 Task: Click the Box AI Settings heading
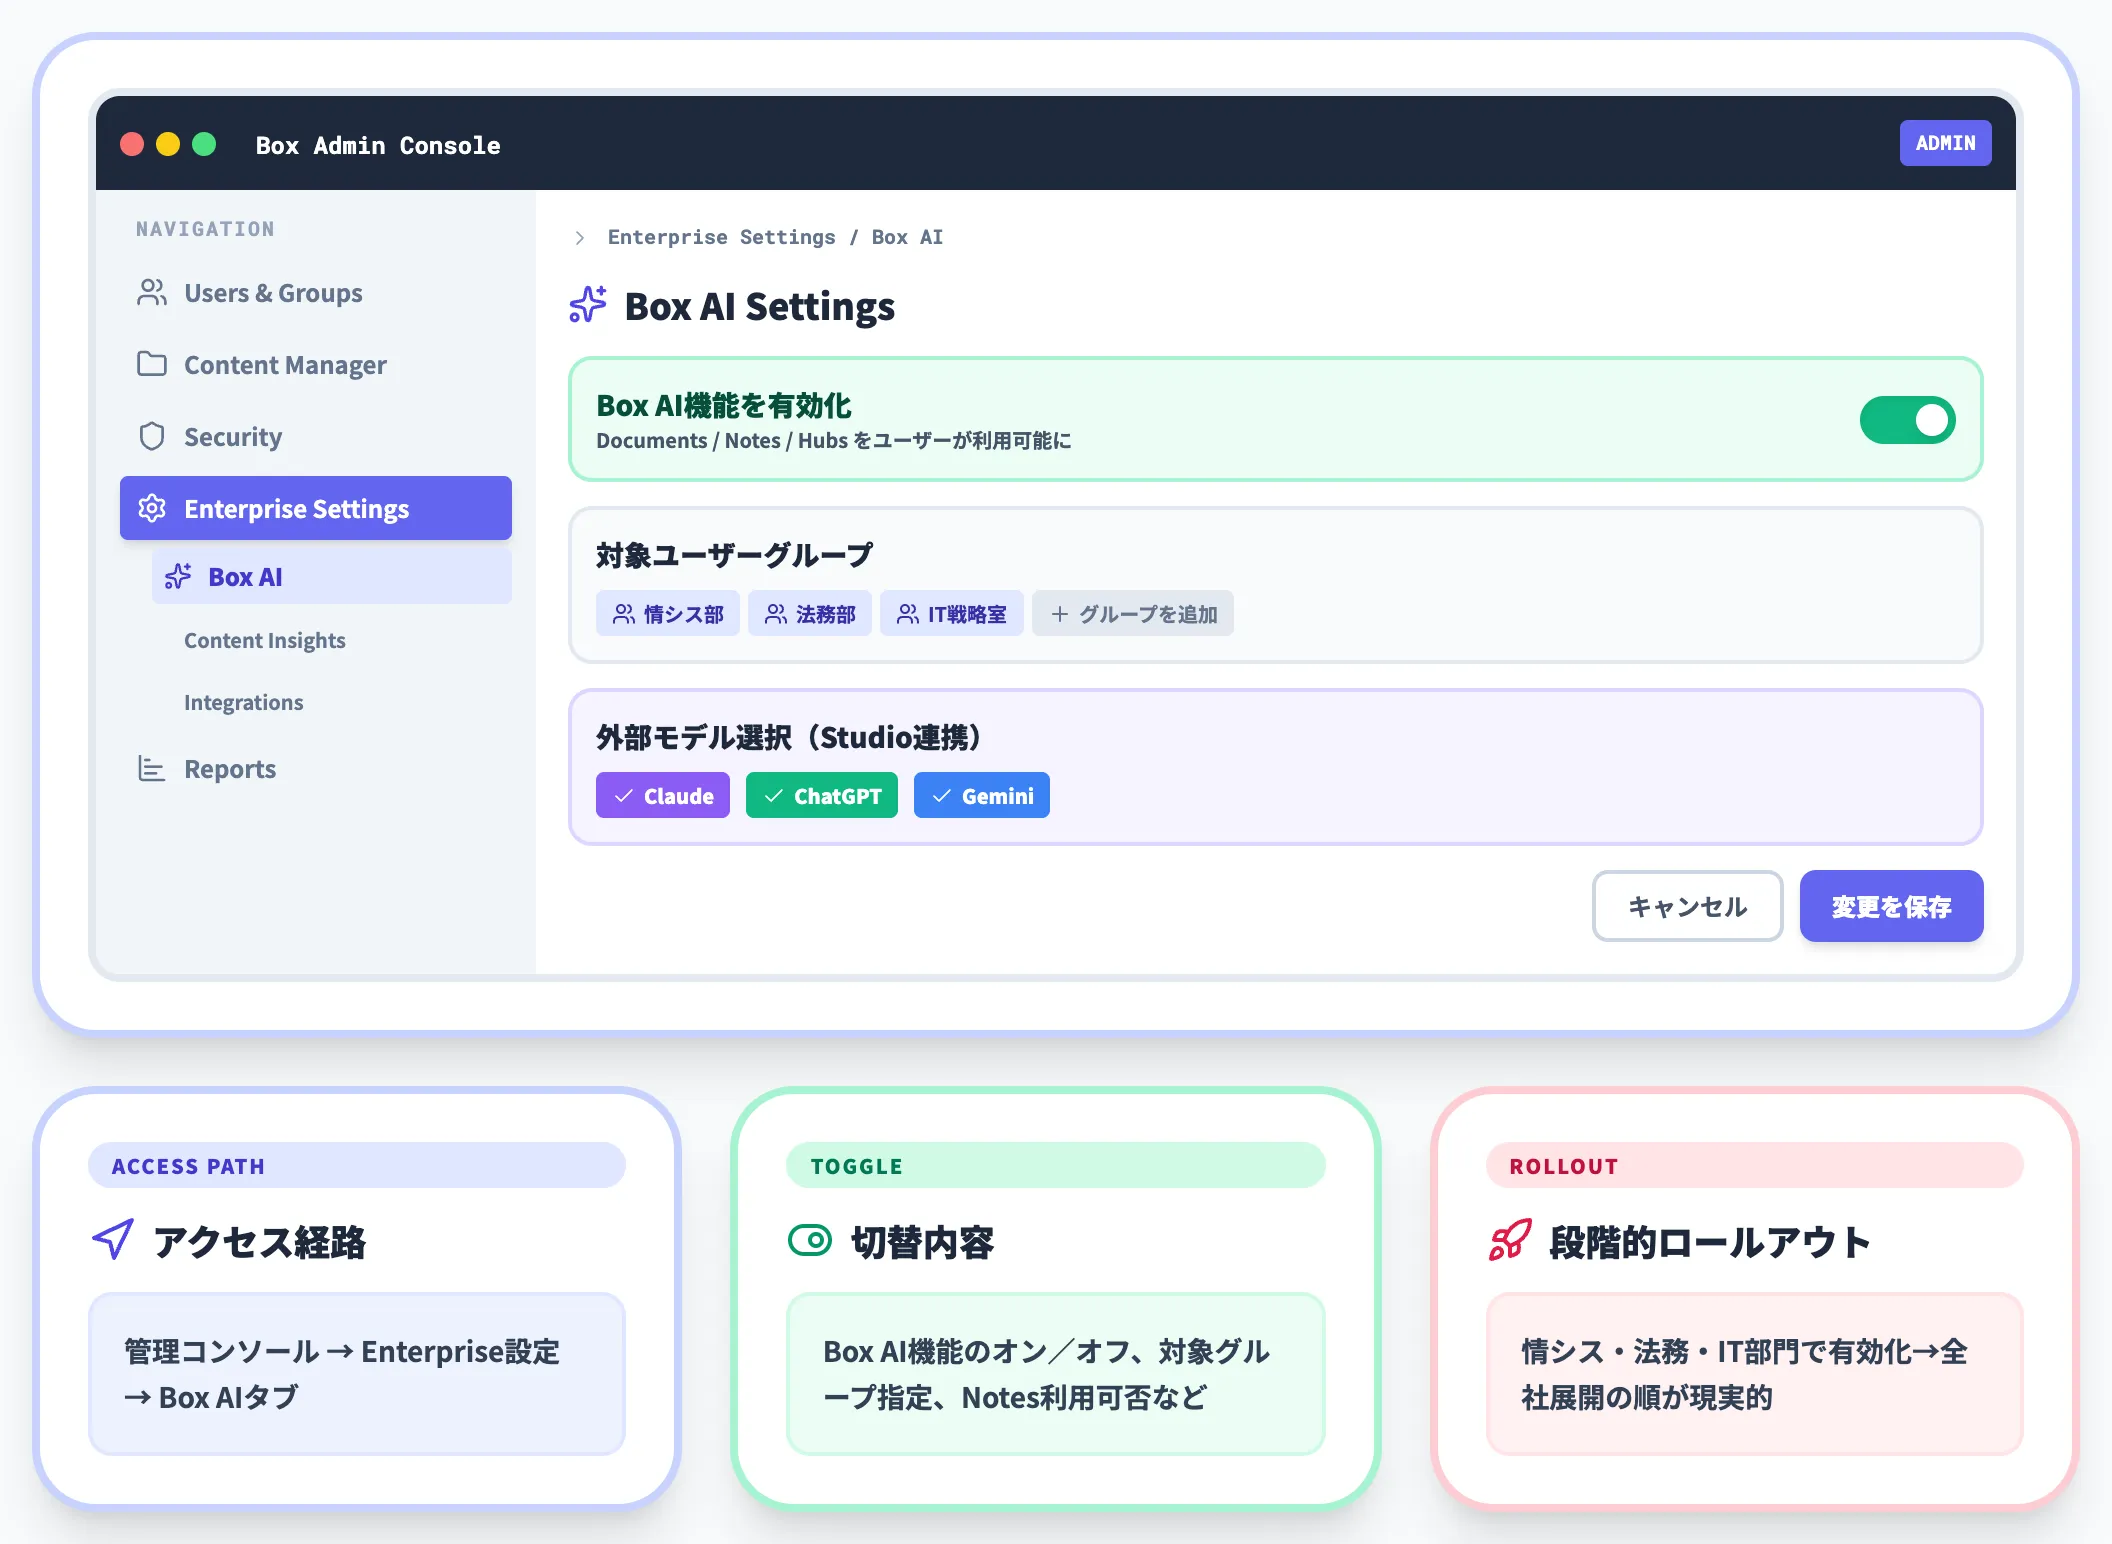coord(759,306)
